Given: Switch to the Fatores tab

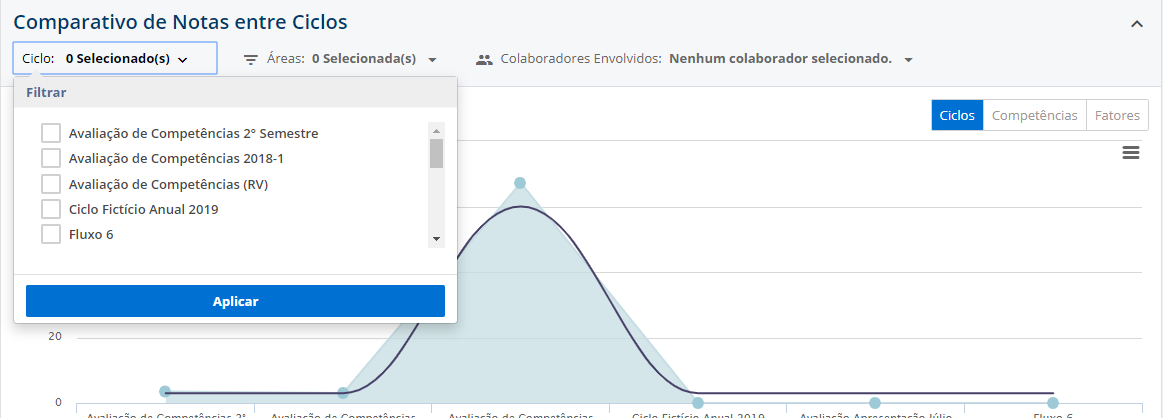Looking at the screenshot, I should [x=1116, y=115].
